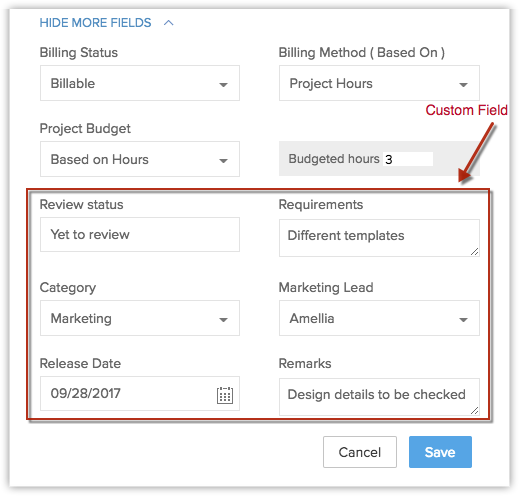Screen dimensions: 519x496
Task: Open the Amellia marketing lead dropdown
Action: pyautogui.click(x=379, y=318)
